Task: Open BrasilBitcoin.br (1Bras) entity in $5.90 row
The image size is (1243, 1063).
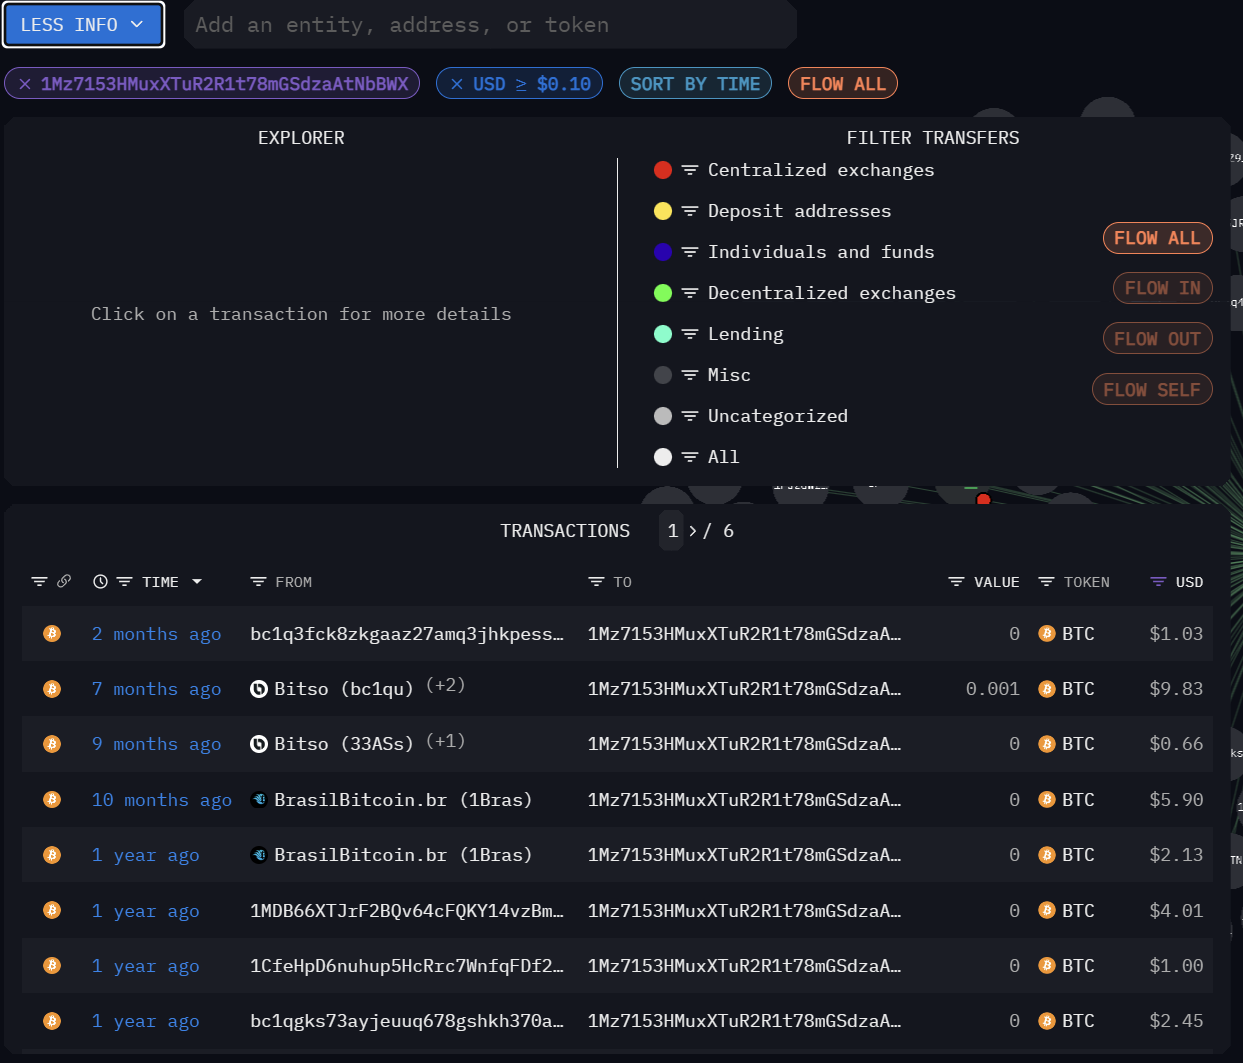Action: (x=403, y=800)
